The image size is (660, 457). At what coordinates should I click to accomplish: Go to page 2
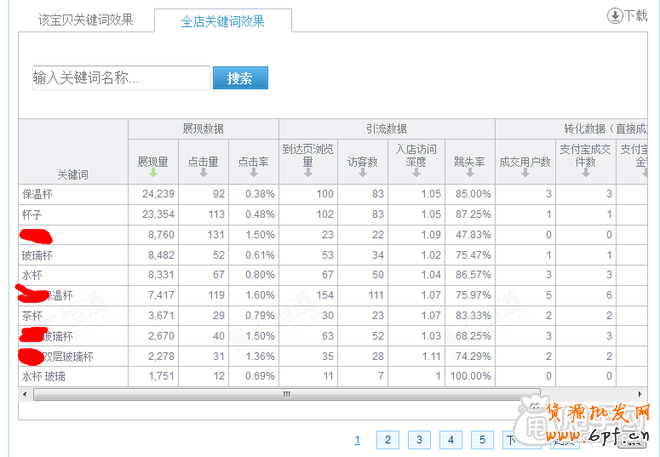tap(388, 440)
